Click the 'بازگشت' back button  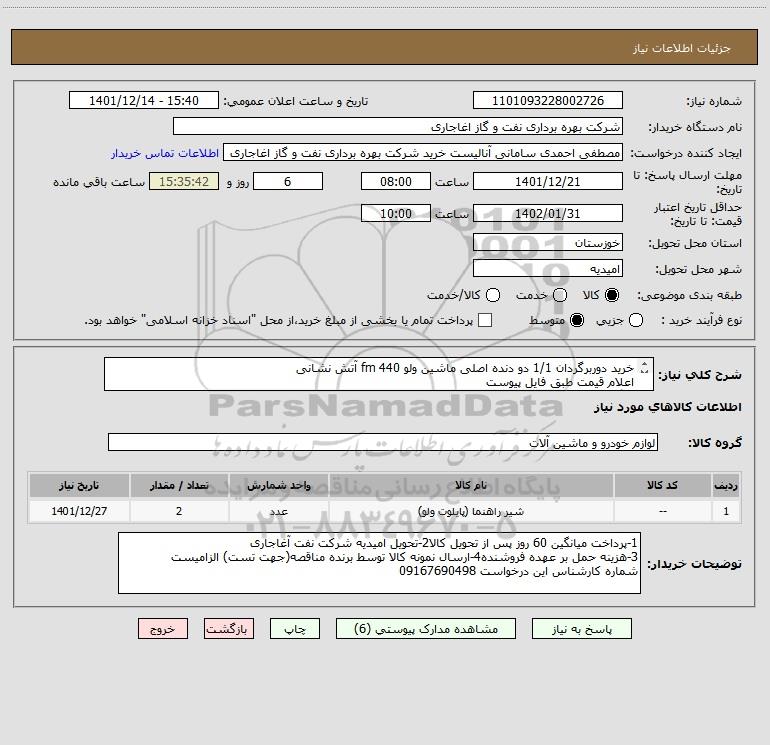coord(229,629)
